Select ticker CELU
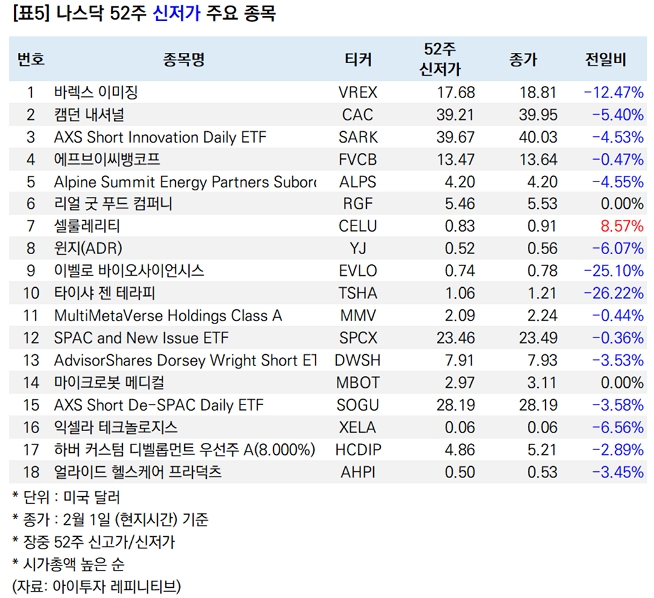This screenshot has height=598, width=654. (x=358, y=226)
